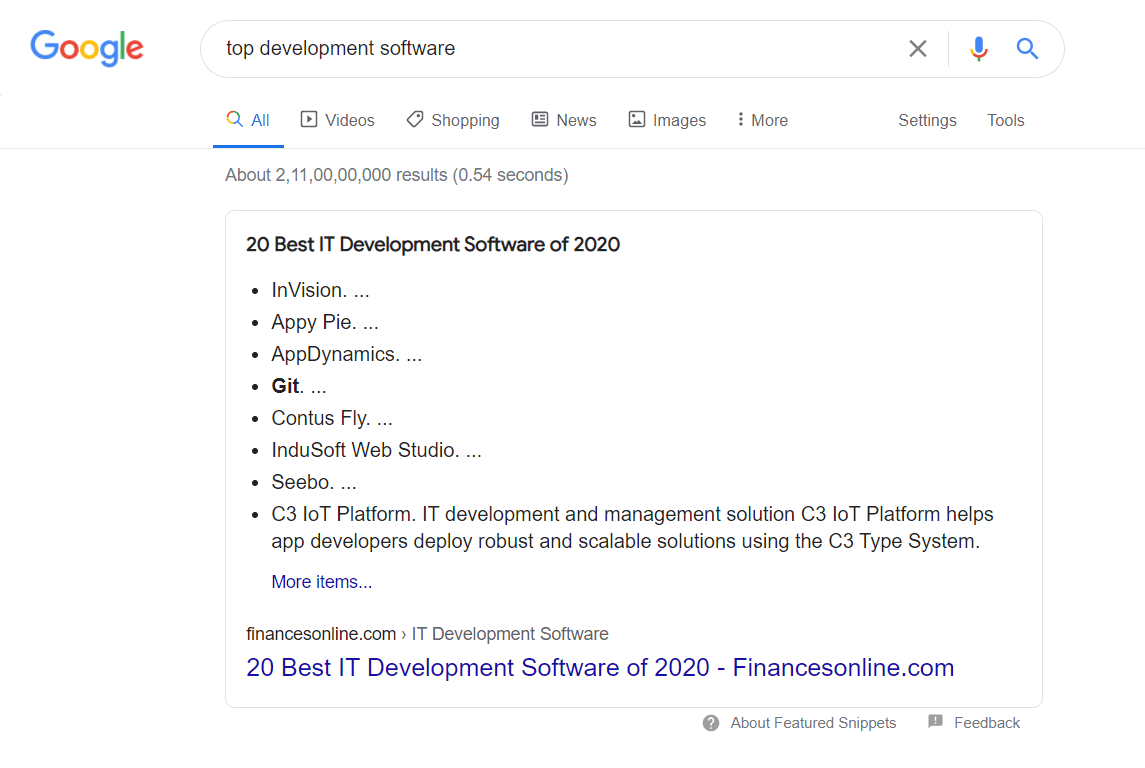Switch to the Videos tab
The image size is (1145, 768).
337,120
